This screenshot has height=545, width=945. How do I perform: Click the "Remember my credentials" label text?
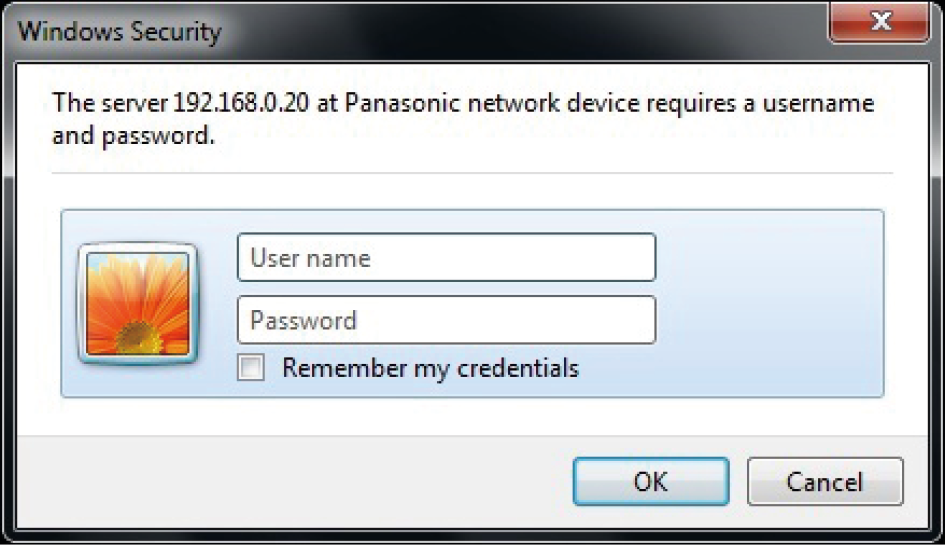[x=430, y=368]
